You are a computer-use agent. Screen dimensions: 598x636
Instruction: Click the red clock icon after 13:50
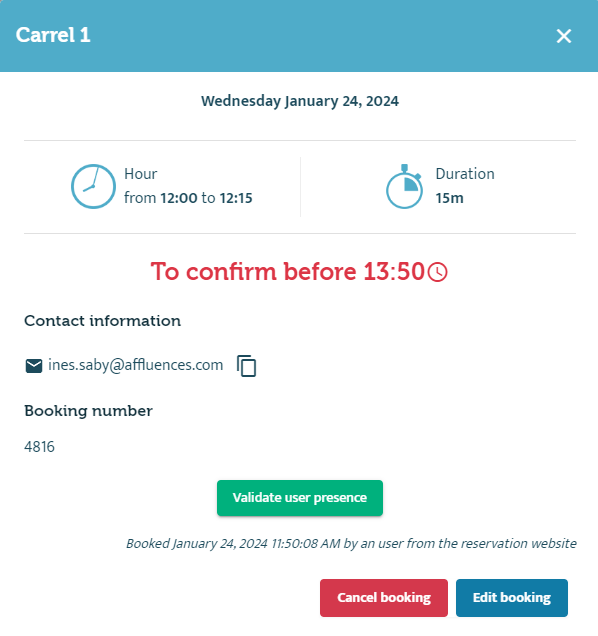pos(438,272)
